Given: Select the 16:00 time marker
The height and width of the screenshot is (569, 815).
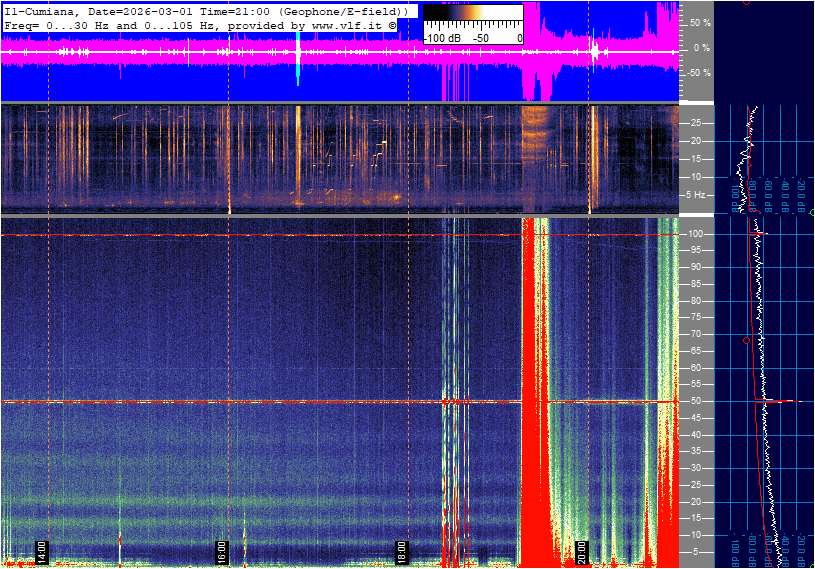Looking at the screenshot, I should (222, 551).
